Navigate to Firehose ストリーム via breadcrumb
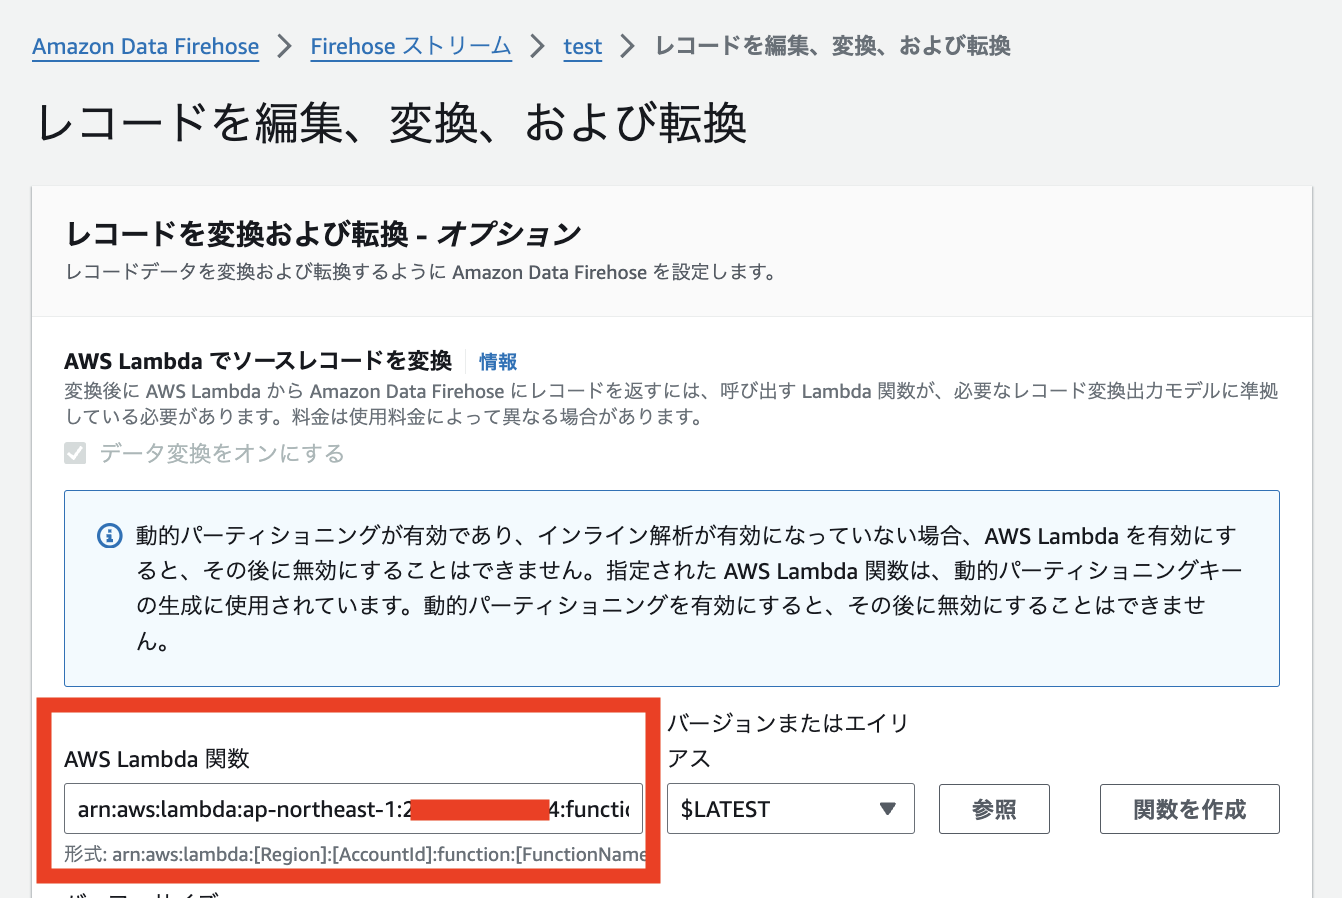The width and height of the screenshot is (1342, 898). [x=410, y=46]
